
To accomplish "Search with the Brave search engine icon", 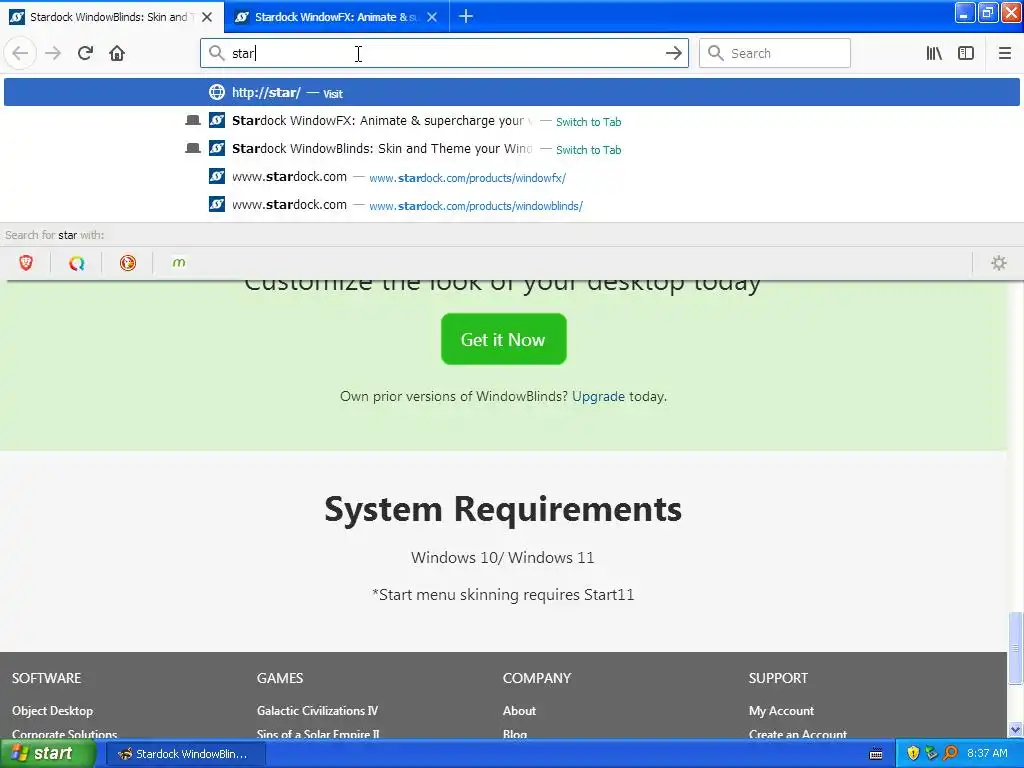I will (x=25, y=263).
